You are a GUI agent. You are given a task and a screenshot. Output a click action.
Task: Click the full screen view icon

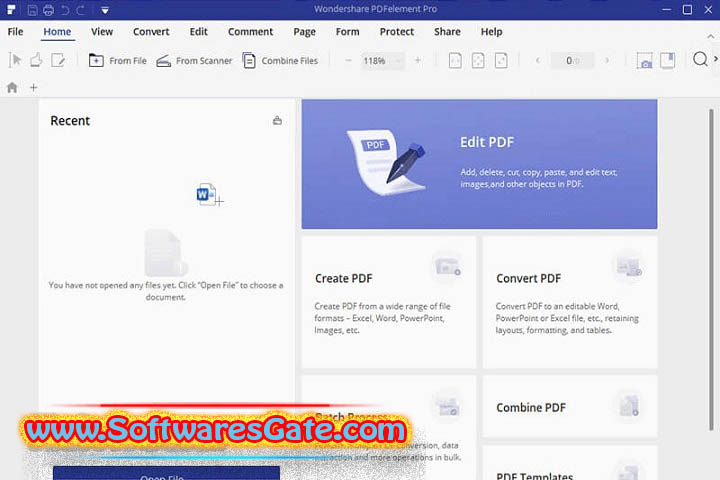pyautogui.click(x=668, y=61)
